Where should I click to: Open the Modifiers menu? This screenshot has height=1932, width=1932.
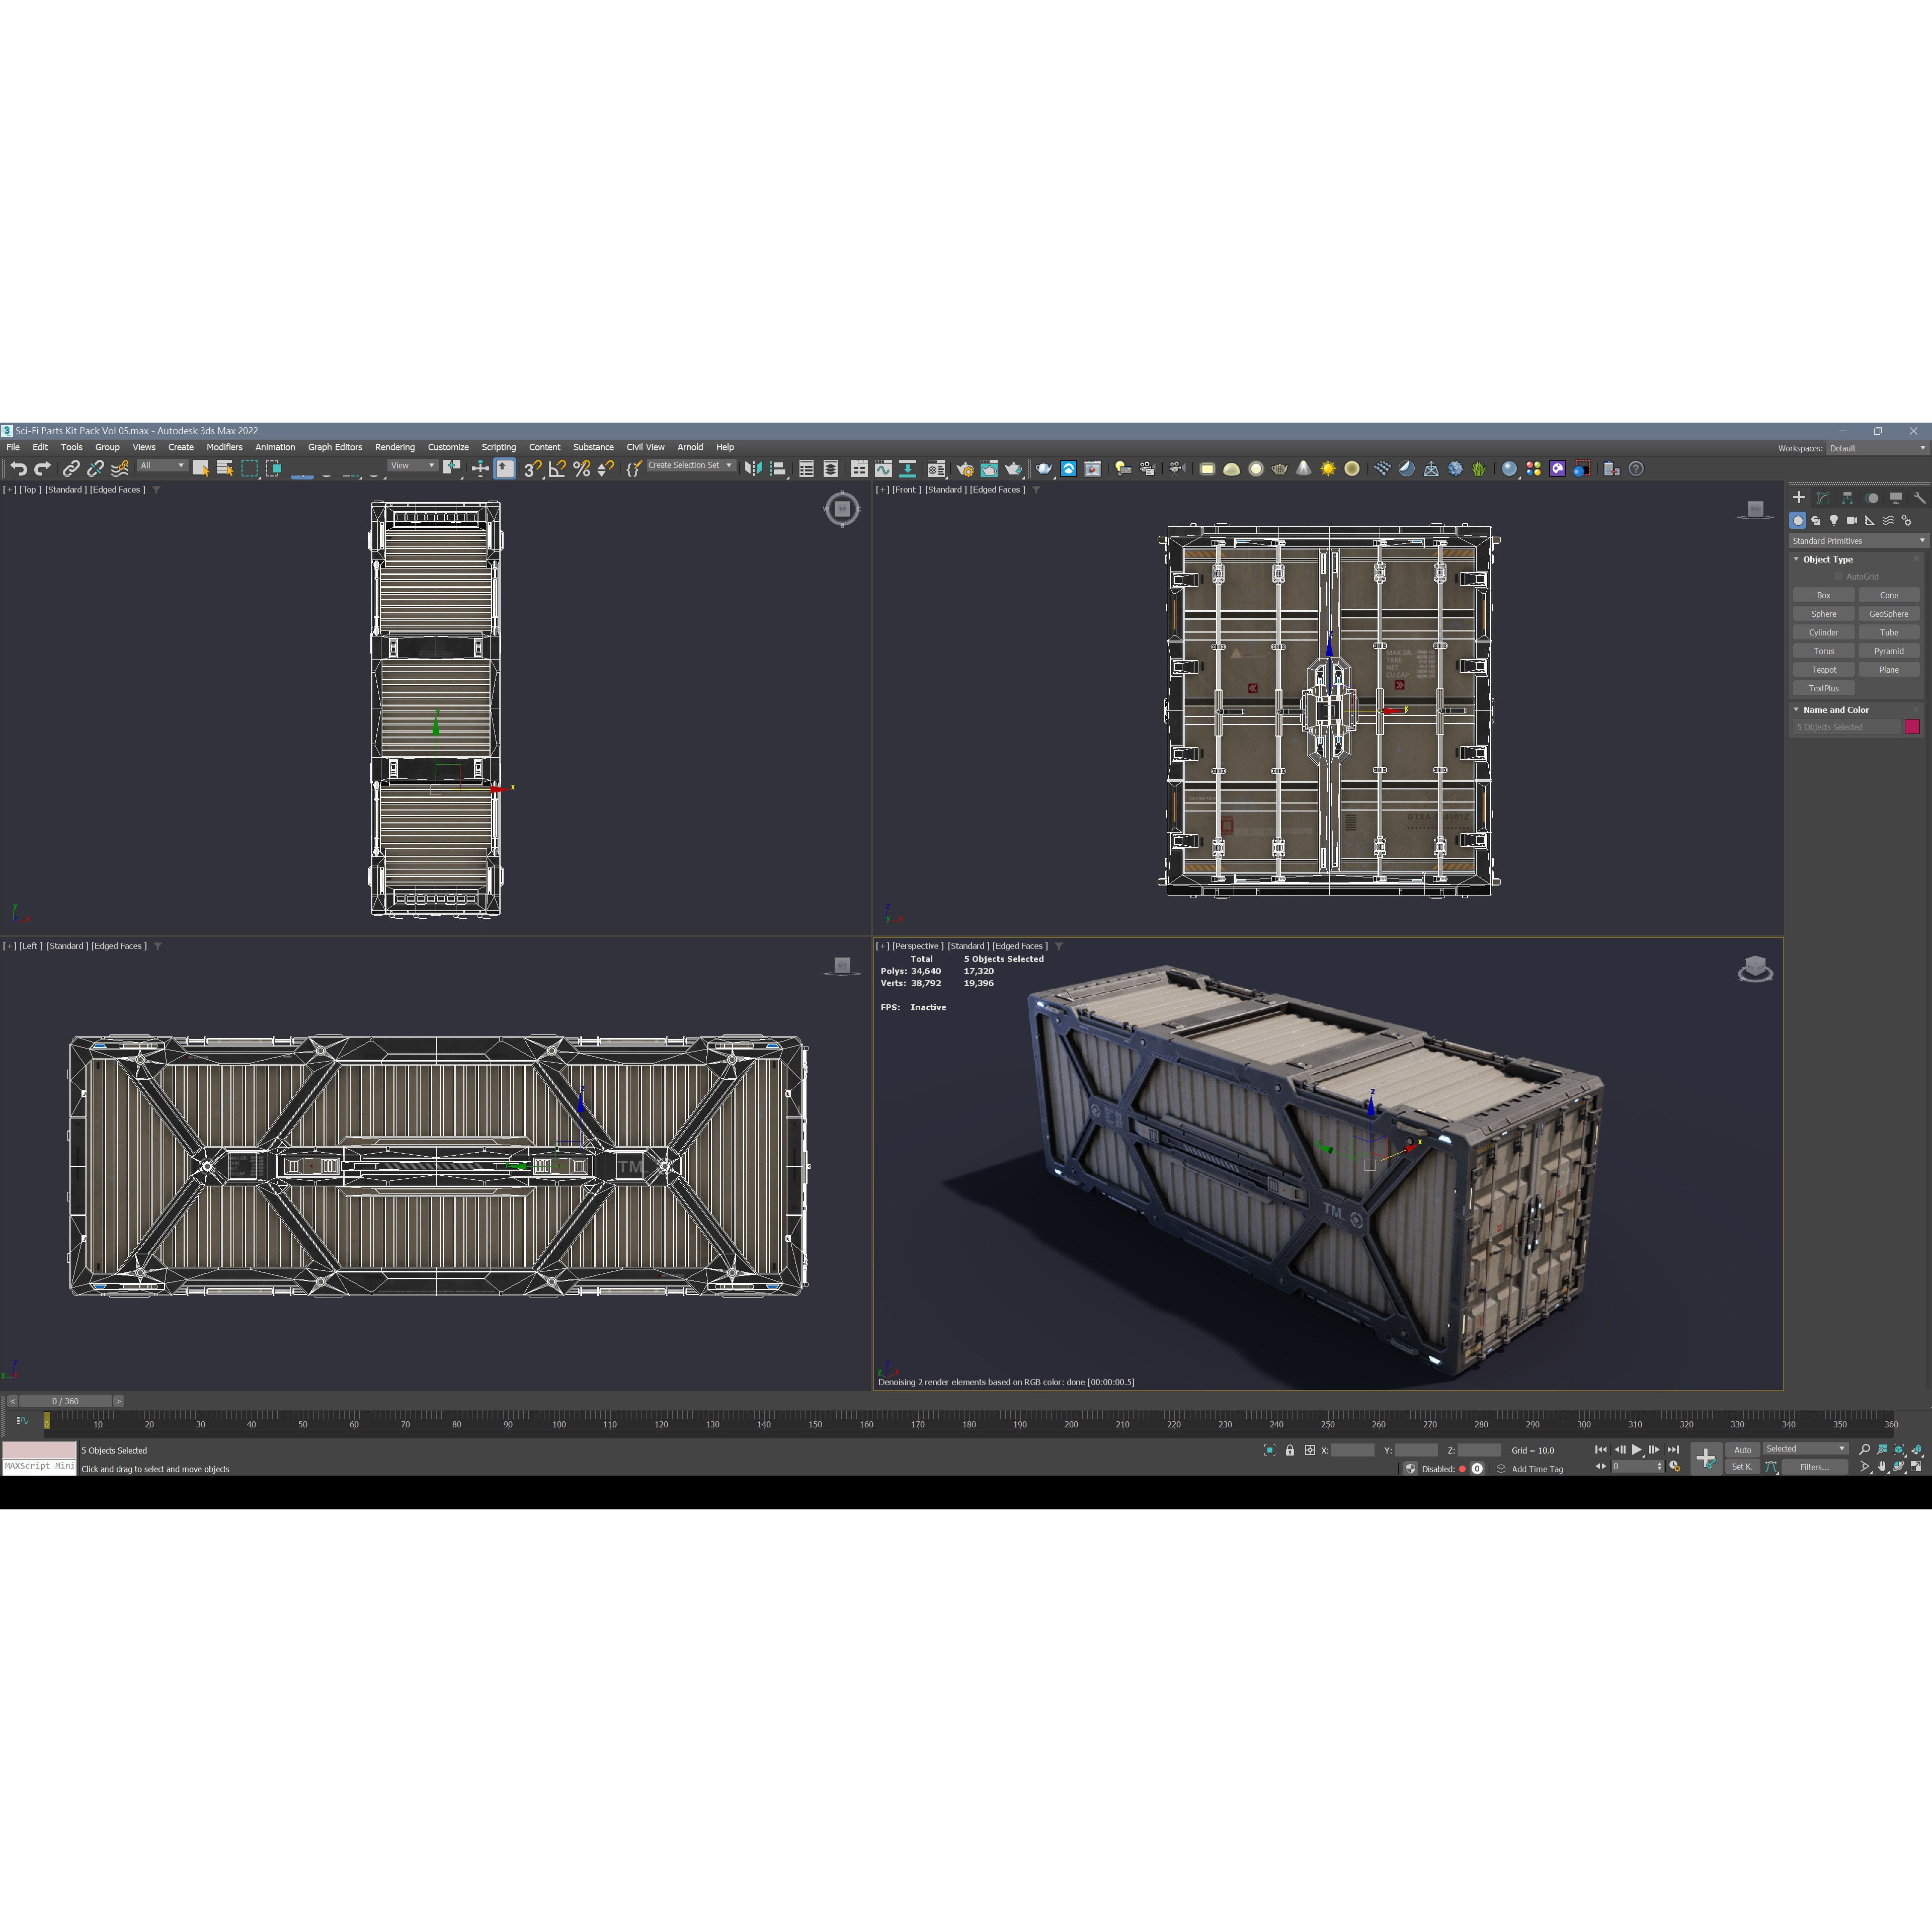pyautogui.click(x=224, y=447)
